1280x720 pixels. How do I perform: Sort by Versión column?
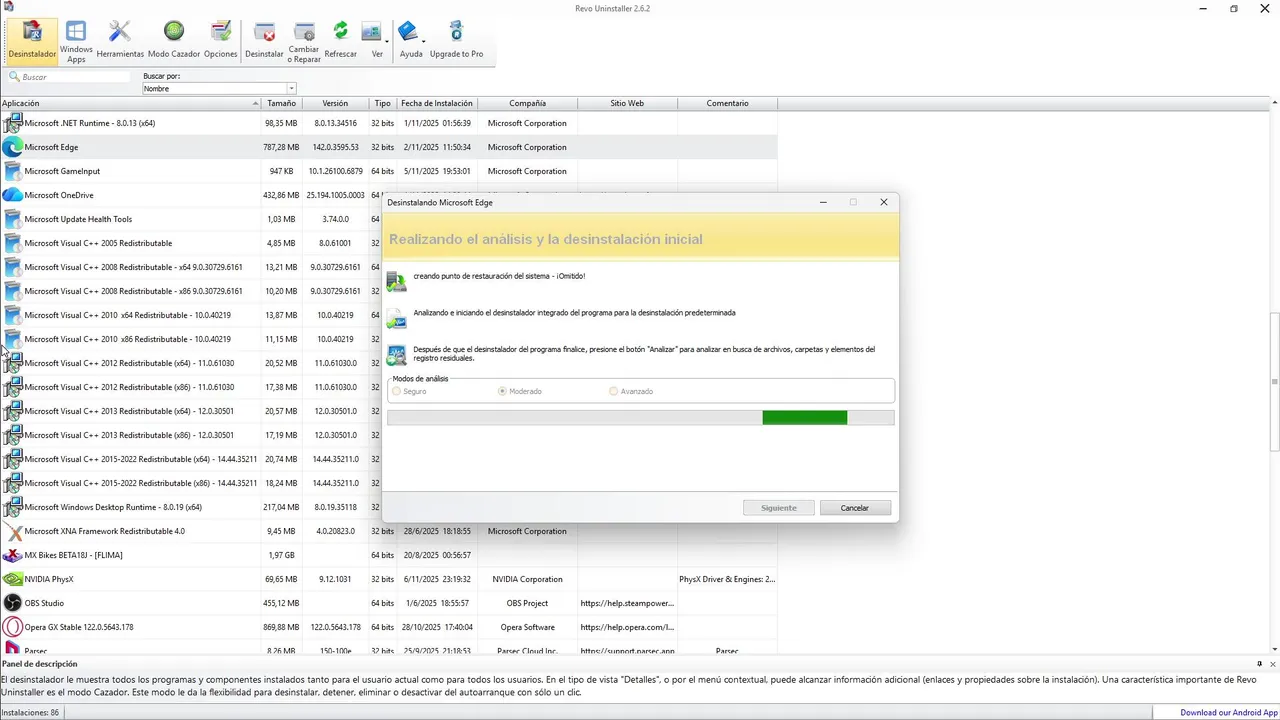335,103
